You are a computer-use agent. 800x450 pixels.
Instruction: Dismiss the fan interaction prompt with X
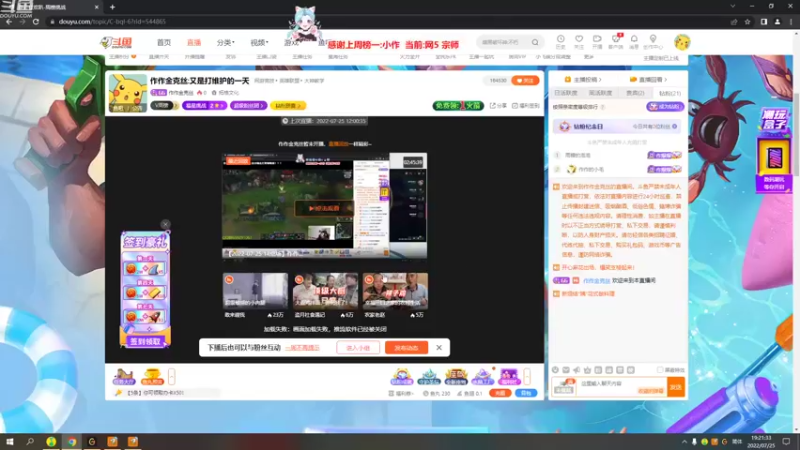[439, 347]
